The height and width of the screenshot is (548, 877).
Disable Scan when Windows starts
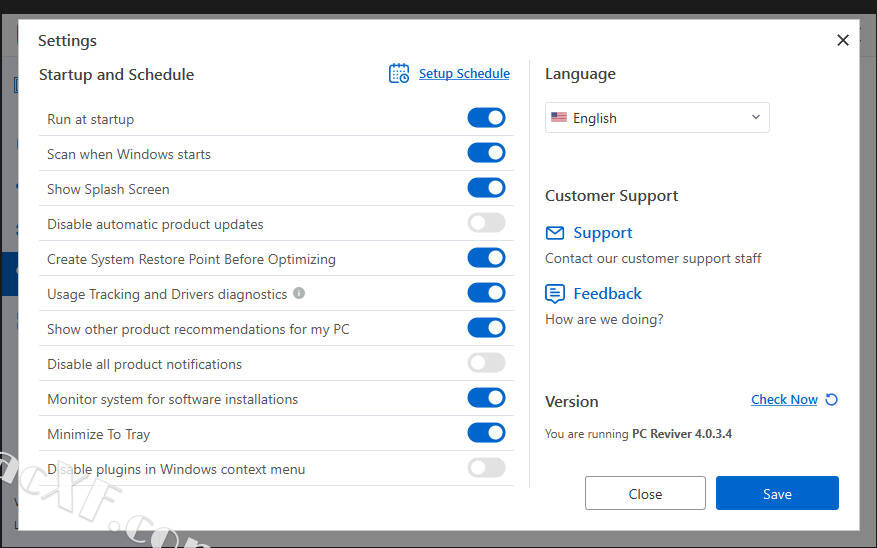486,153
